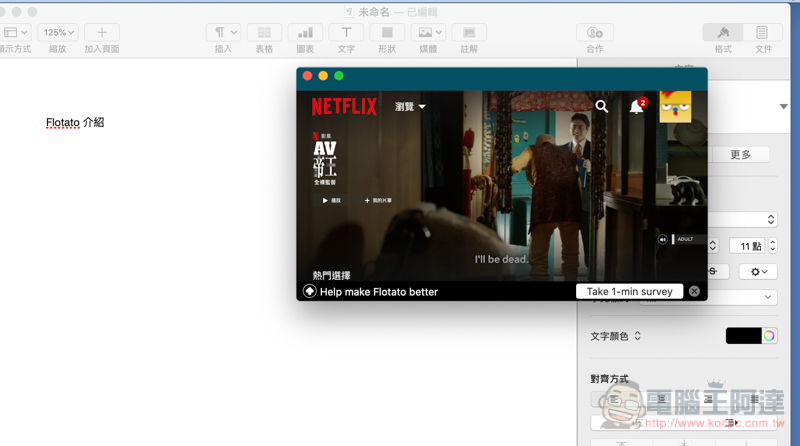Screen dimensions: 800x446
Task: Insert a chart from the Pages toolbar
Action: tap(305, 32)
